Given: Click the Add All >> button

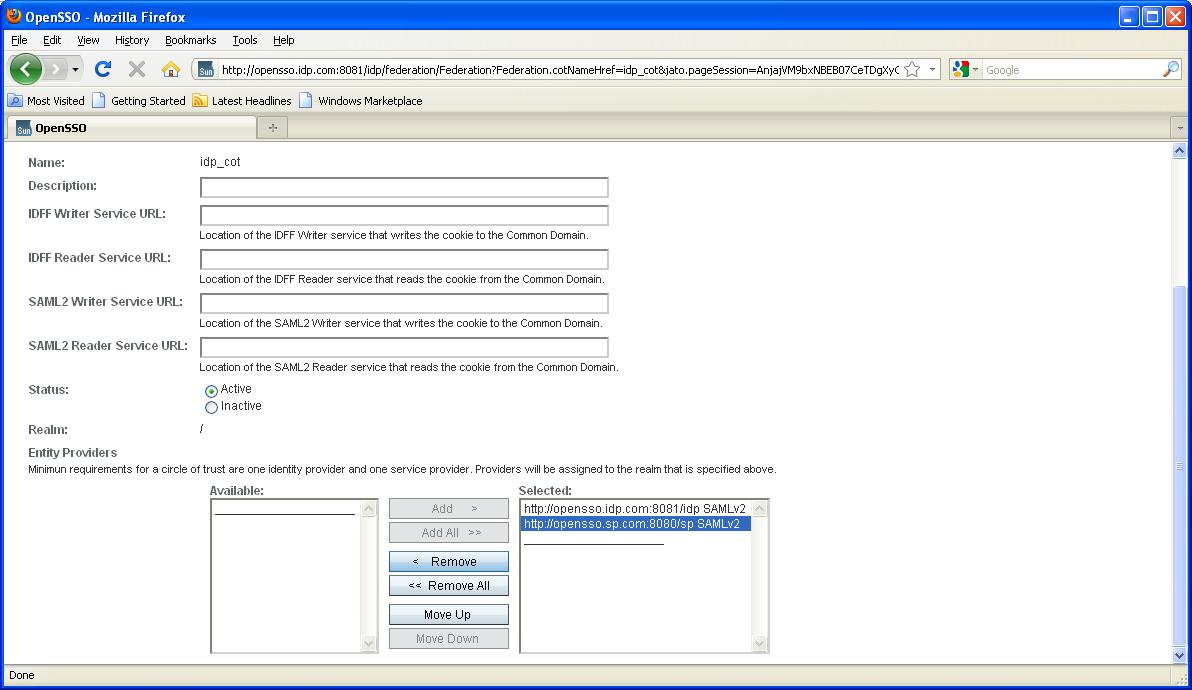Looking at the screenshot, I should click(x=449, y=533).
